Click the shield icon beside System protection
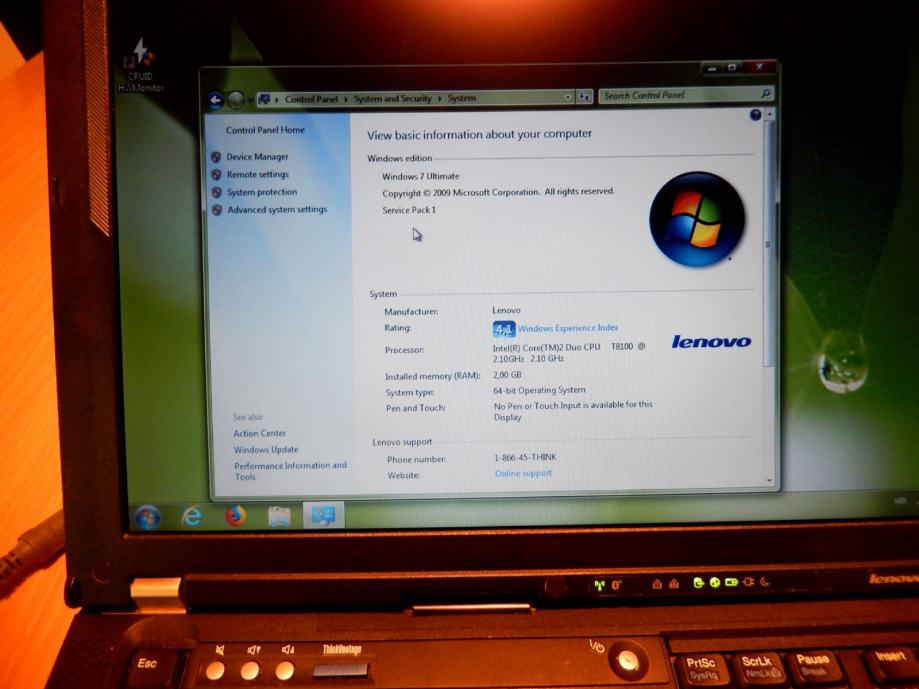Screen dimensions: 919x689 tap(217, 192)
